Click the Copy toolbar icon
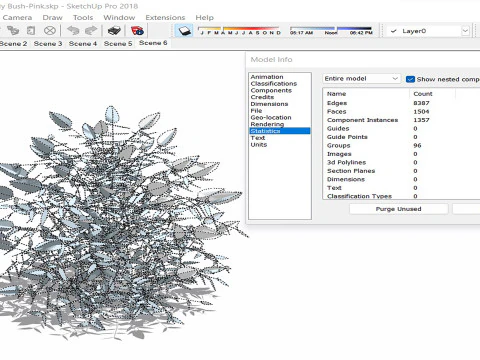This screenshot has width=480, height=360. tap(13, 31)
